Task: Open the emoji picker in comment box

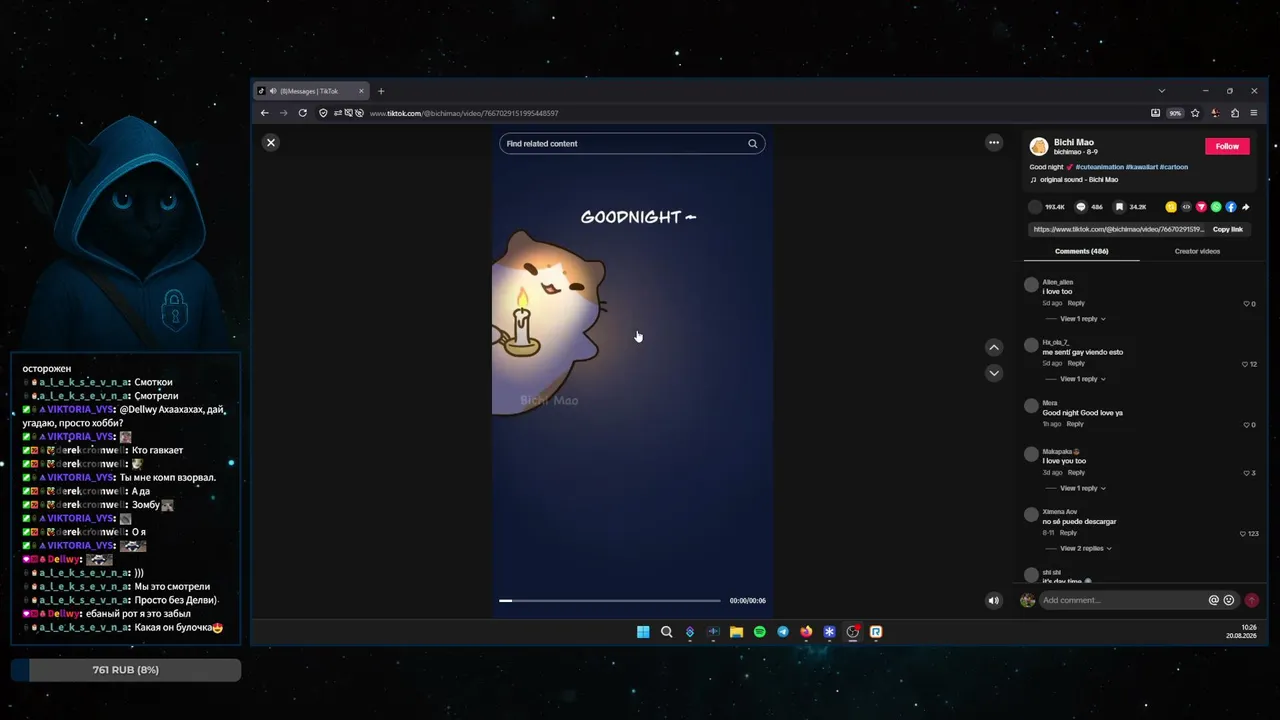Action: click(x=1229, y=600)
